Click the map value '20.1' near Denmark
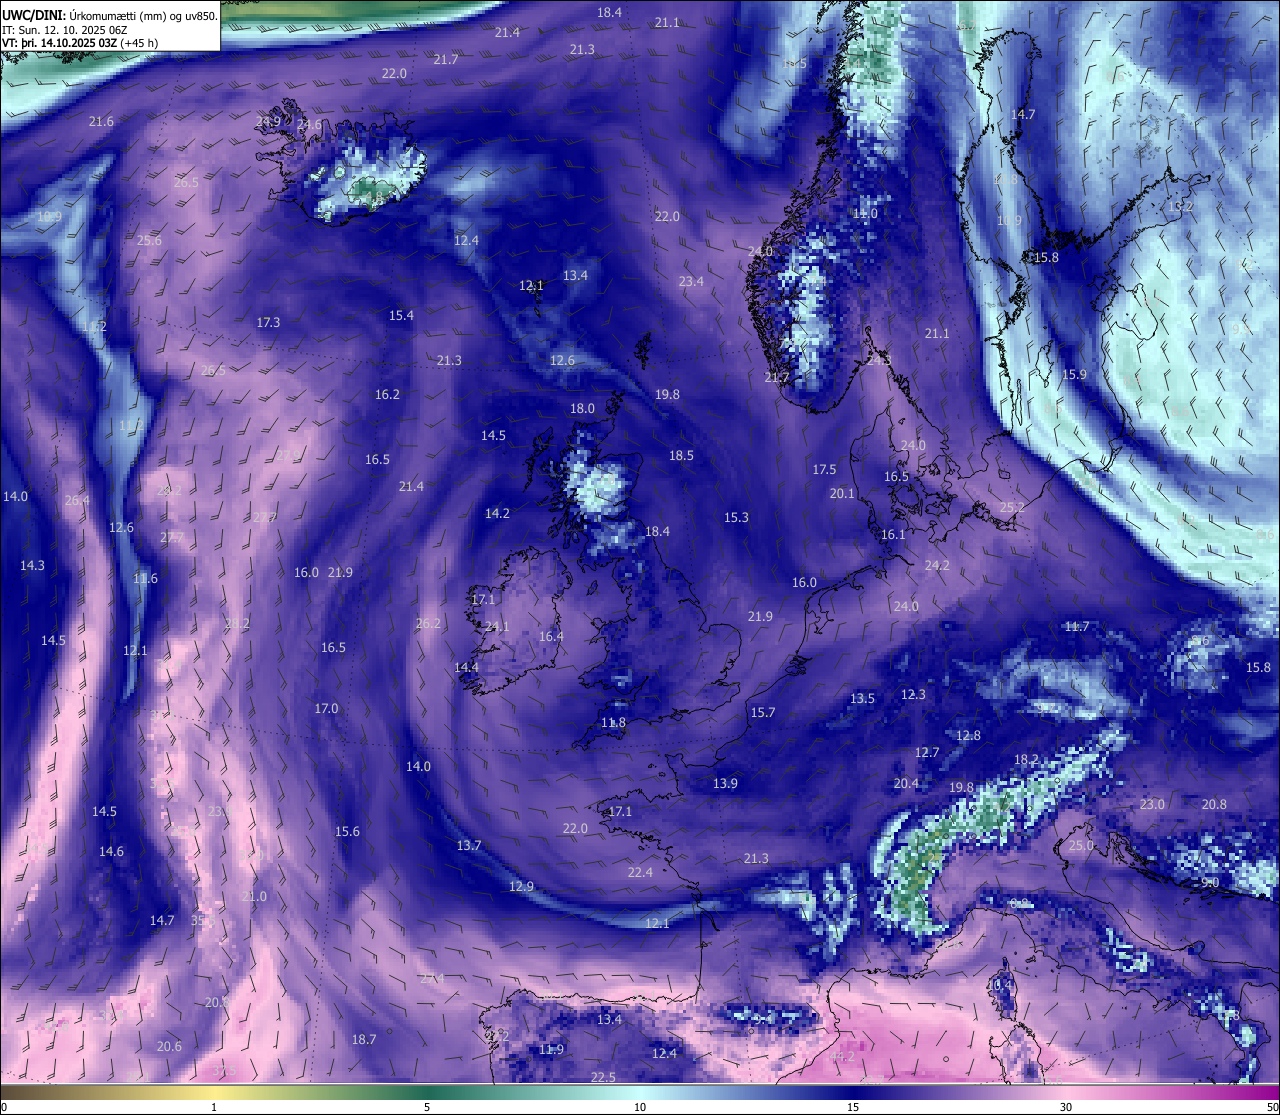This screenshot has width=1280, height=1115. (842, 494)
